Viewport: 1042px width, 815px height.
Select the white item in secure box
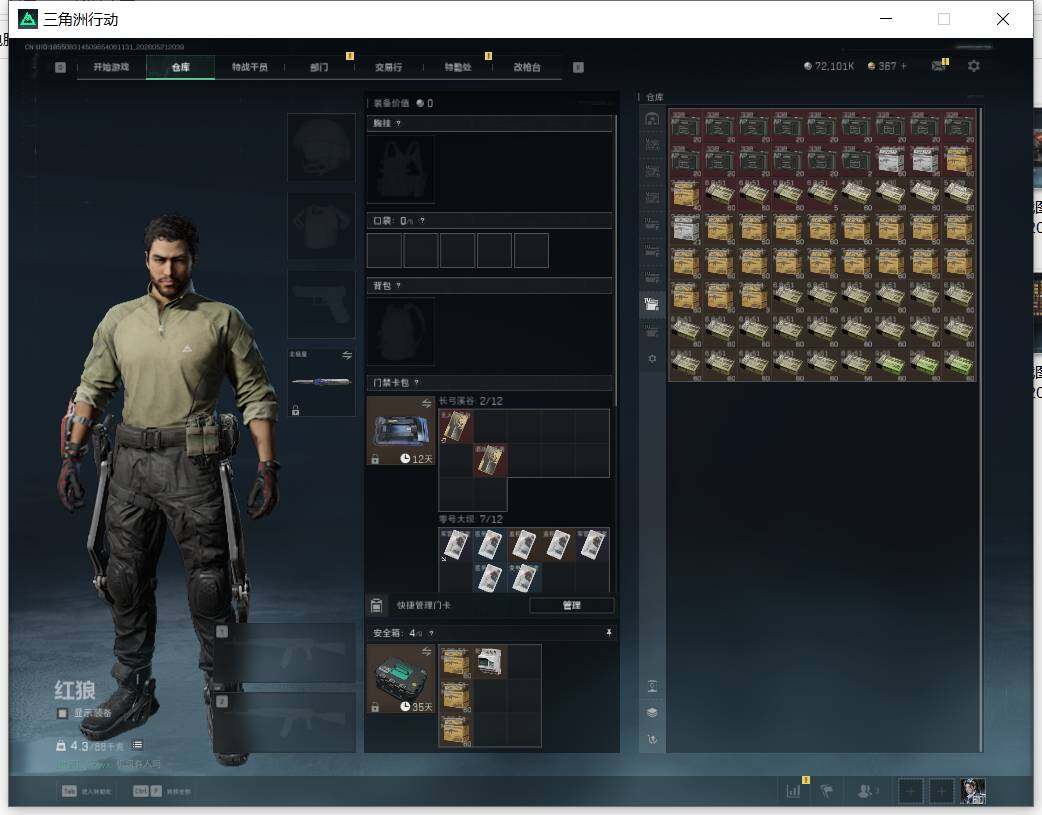point(490,661)
